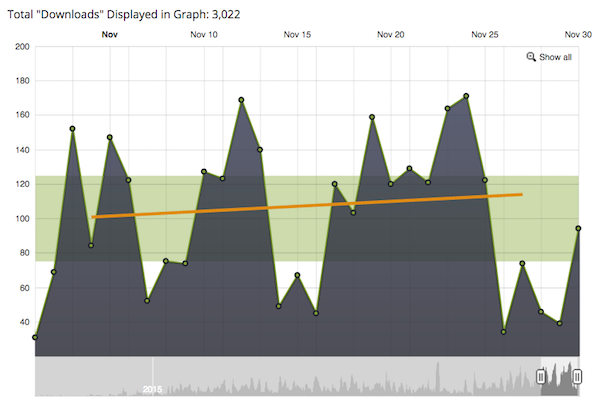Click the last data point on Nov 30

[x=579, y=228]
